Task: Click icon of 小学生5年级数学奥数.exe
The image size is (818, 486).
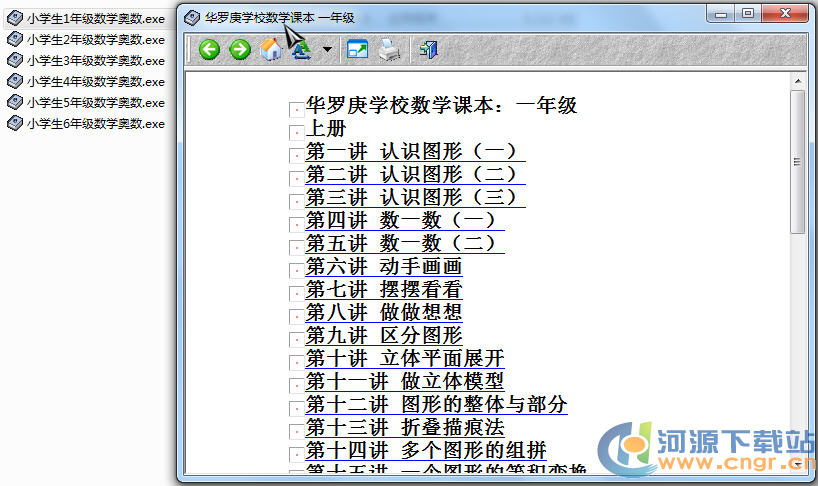Action: 15,102
